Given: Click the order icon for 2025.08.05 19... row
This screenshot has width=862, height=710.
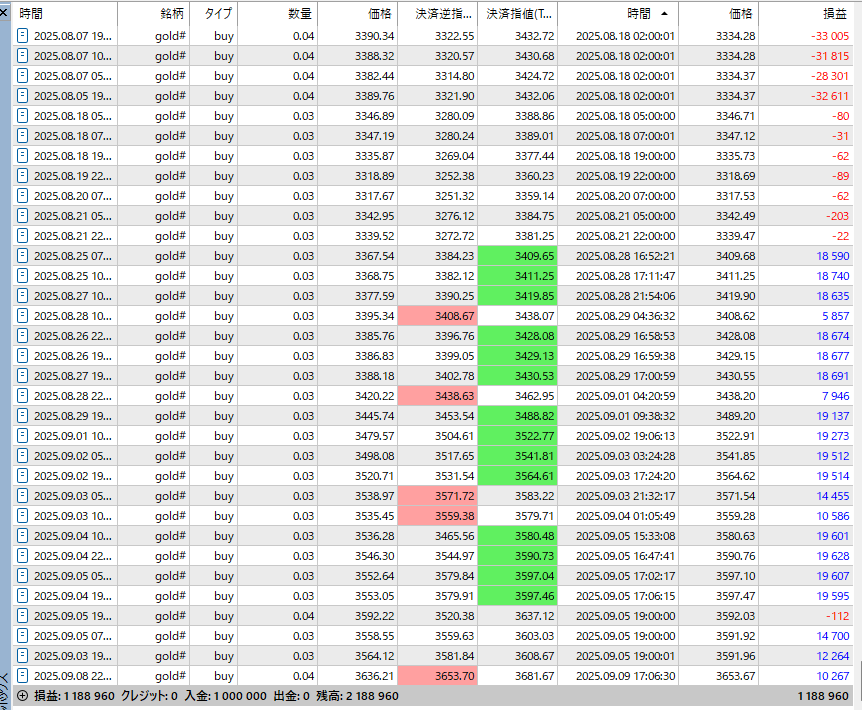Looking at the screenshot, I should click(23, 96).
